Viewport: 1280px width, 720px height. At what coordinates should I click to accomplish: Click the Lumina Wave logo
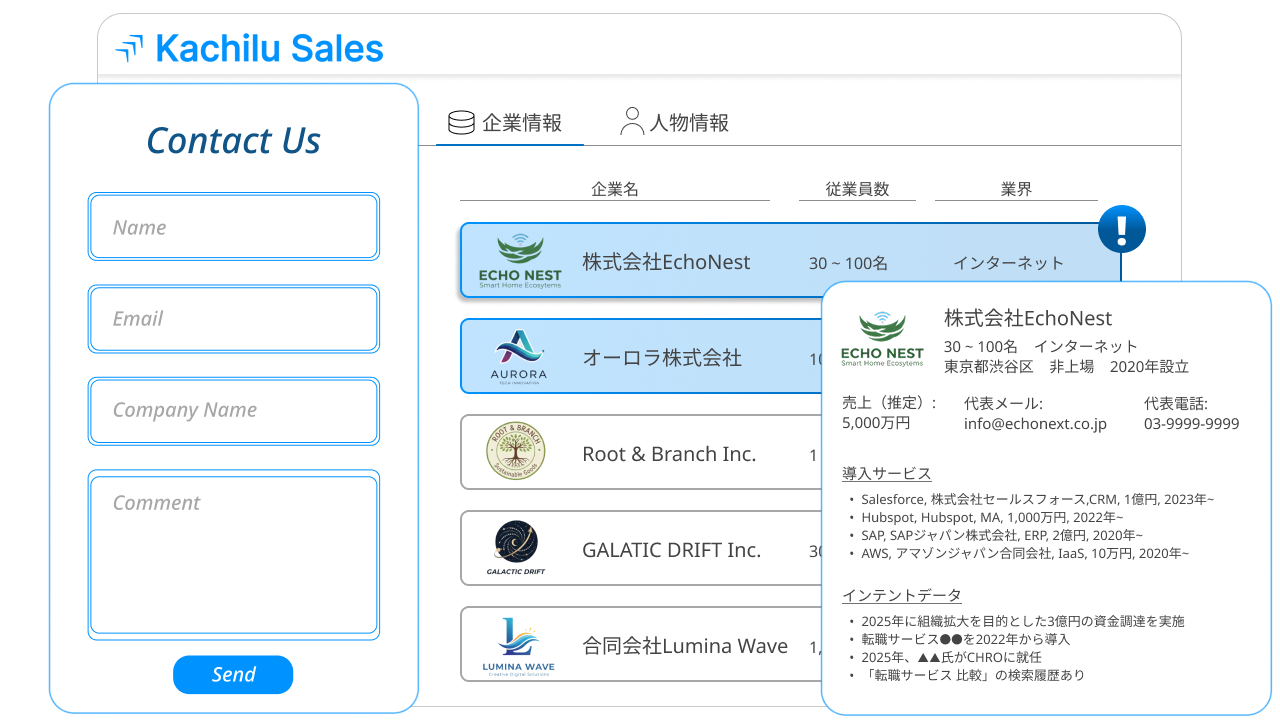(520, 644)
